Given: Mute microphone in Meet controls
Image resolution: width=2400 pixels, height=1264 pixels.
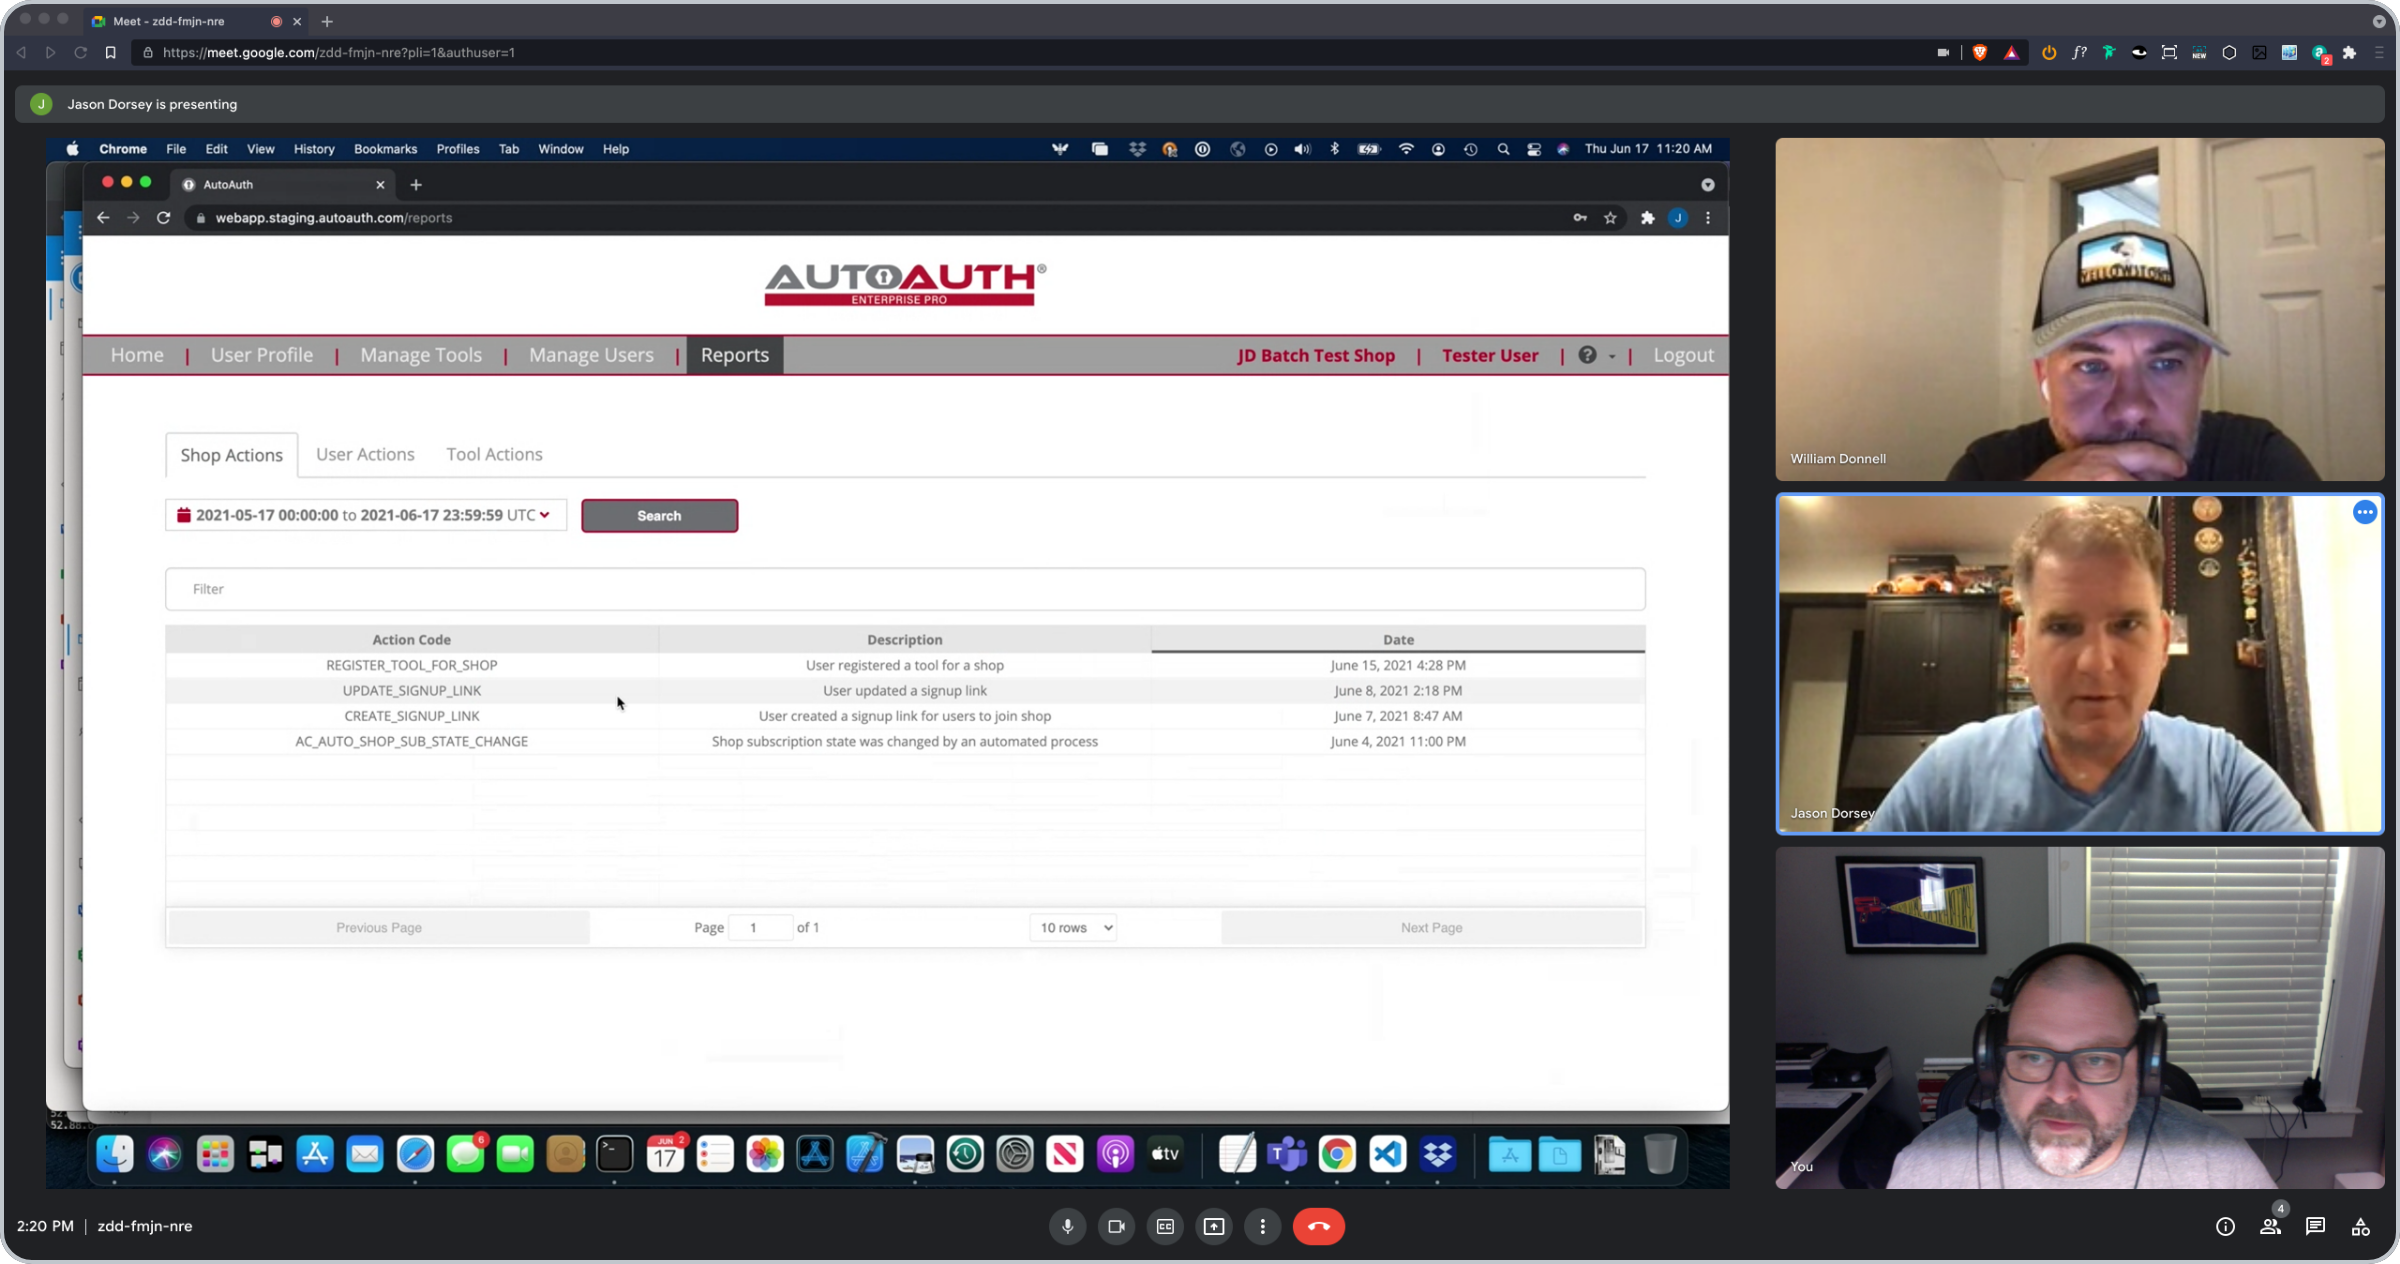Looking at the screenshot, I should 1067,1226.
